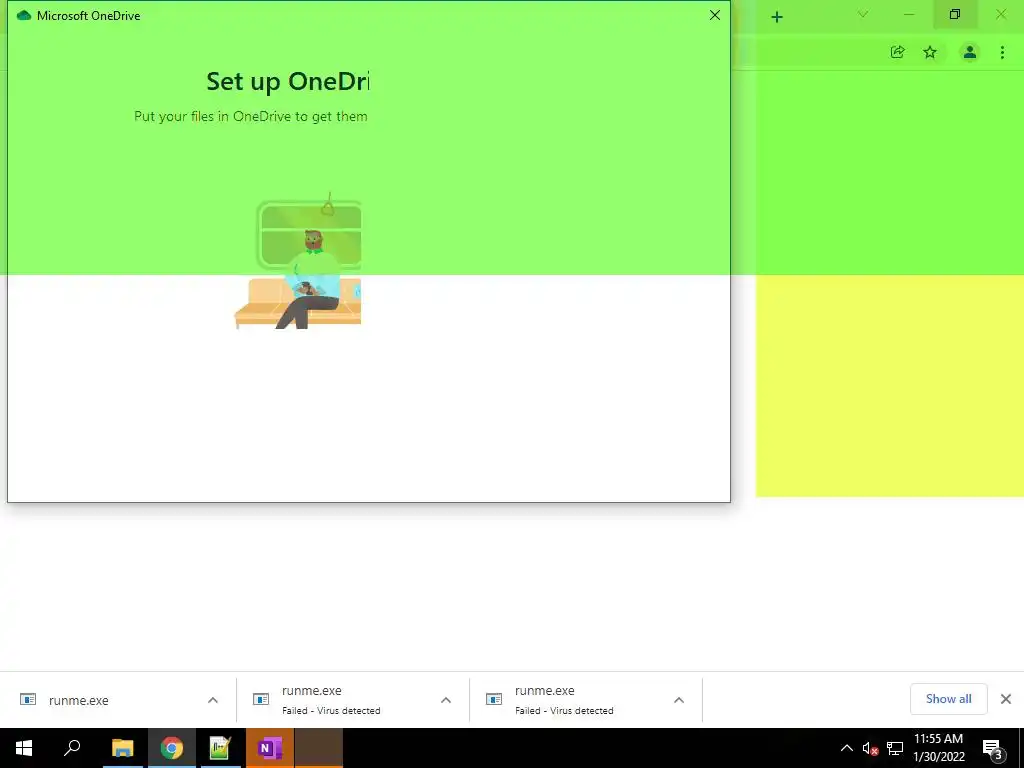Click file icon of first runme.exe download
Screen dimensions: 1024x768
pyautogui.click(x=28, y=699)
